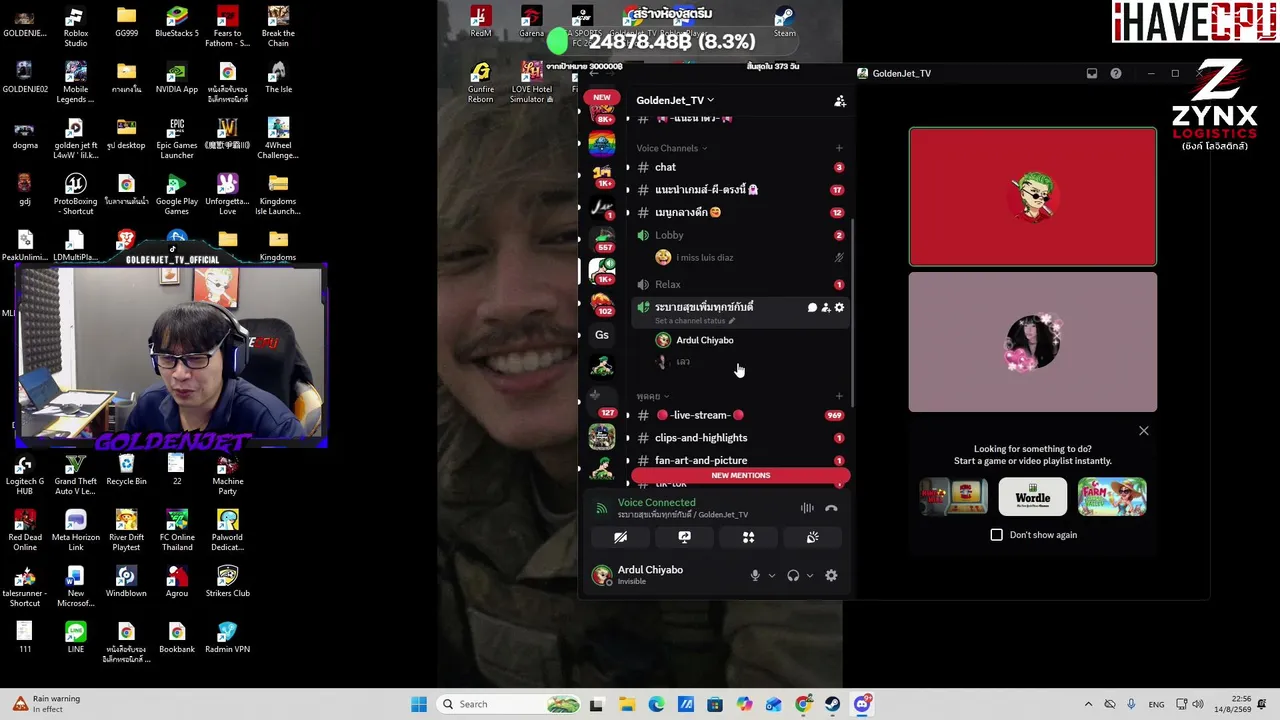The height and width of the screenshot is (720, 1280).
Task: Open the invite people icon beside GoldenJet_TV
Action: 840,101
